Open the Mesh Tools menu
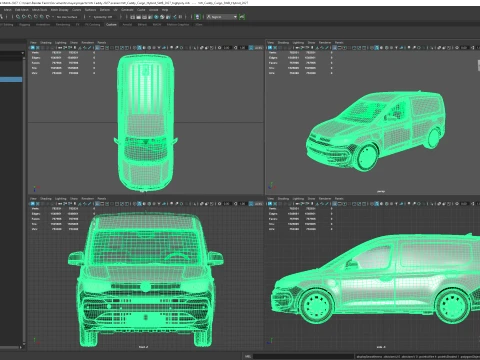This screenshot has height=360, width=480. (x=39, y=10)
